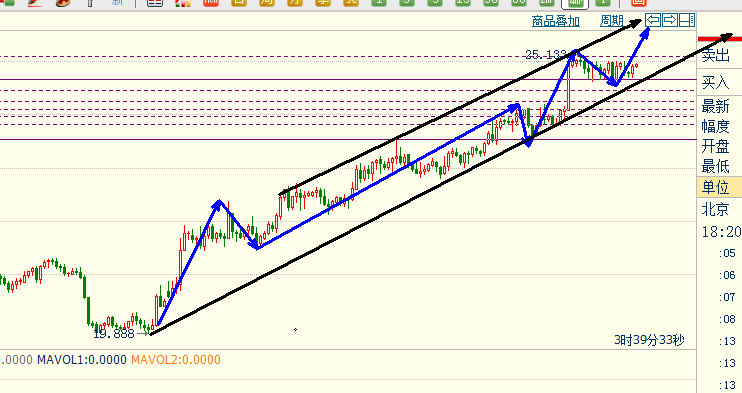742x393 pixels.
Task: Click the :05 tick time entry
Action: click(727, 253)
